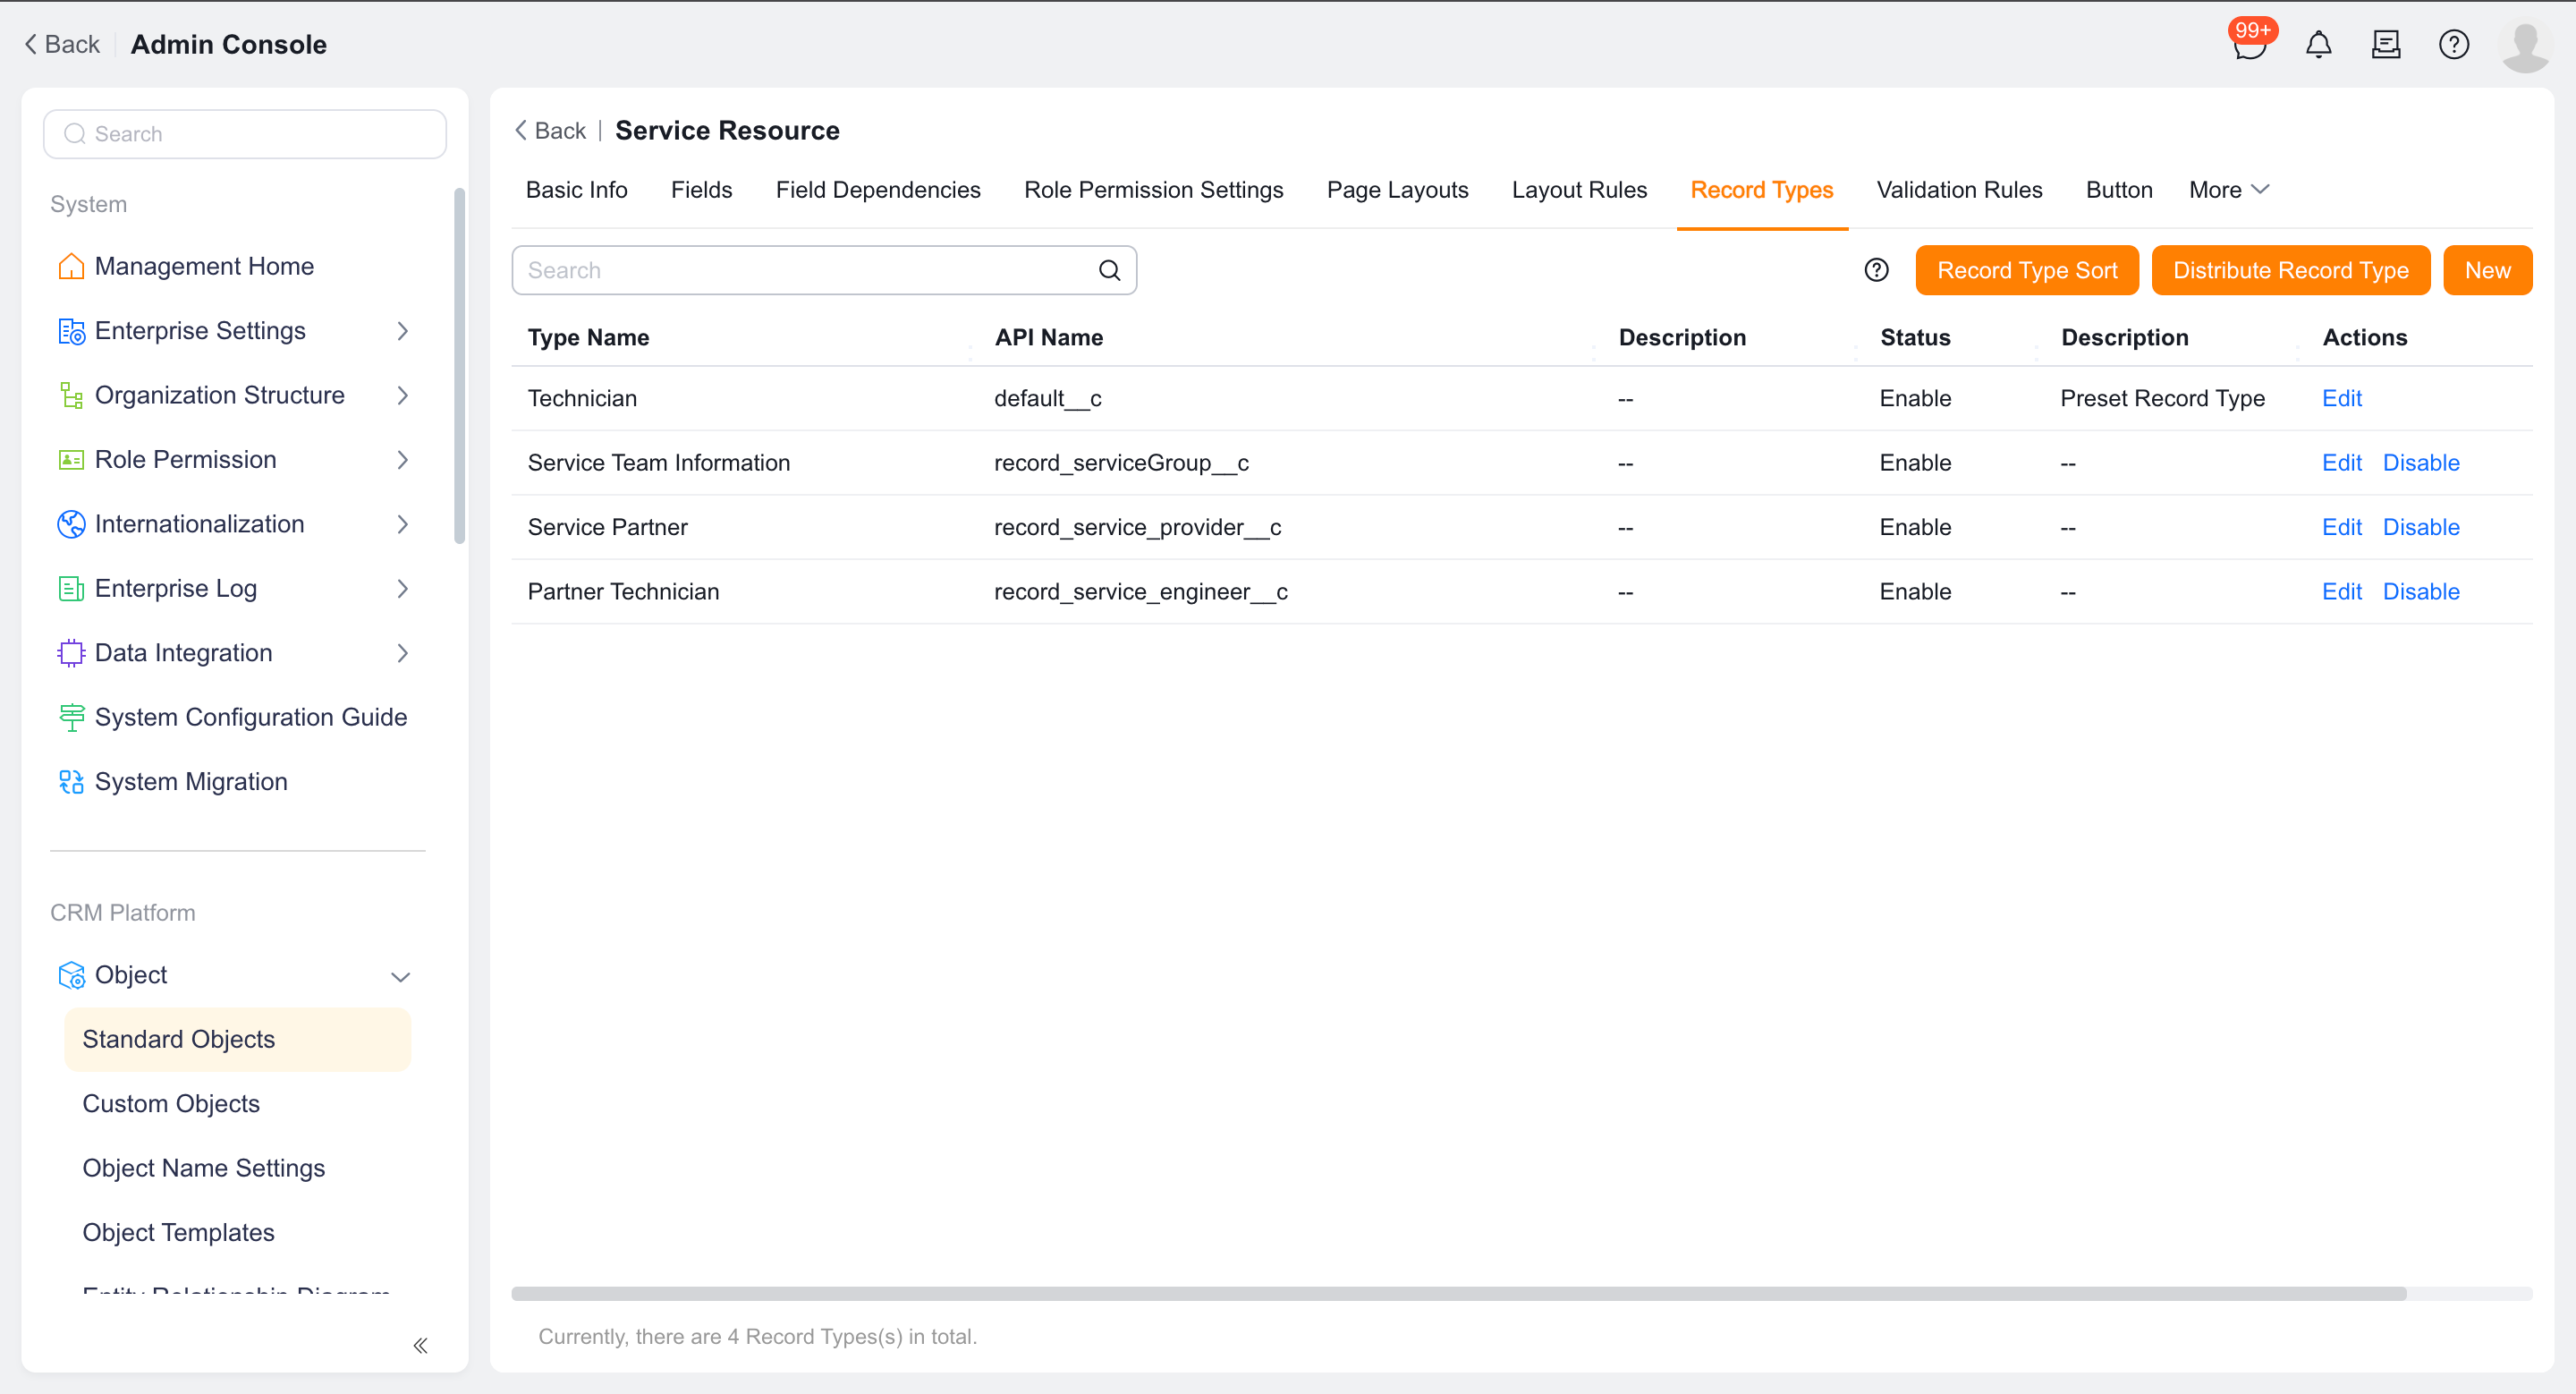The height and width of the screenshot is (1394, 2576).
Task: Disable the Service Partner record type
Action: point(2421,527)
